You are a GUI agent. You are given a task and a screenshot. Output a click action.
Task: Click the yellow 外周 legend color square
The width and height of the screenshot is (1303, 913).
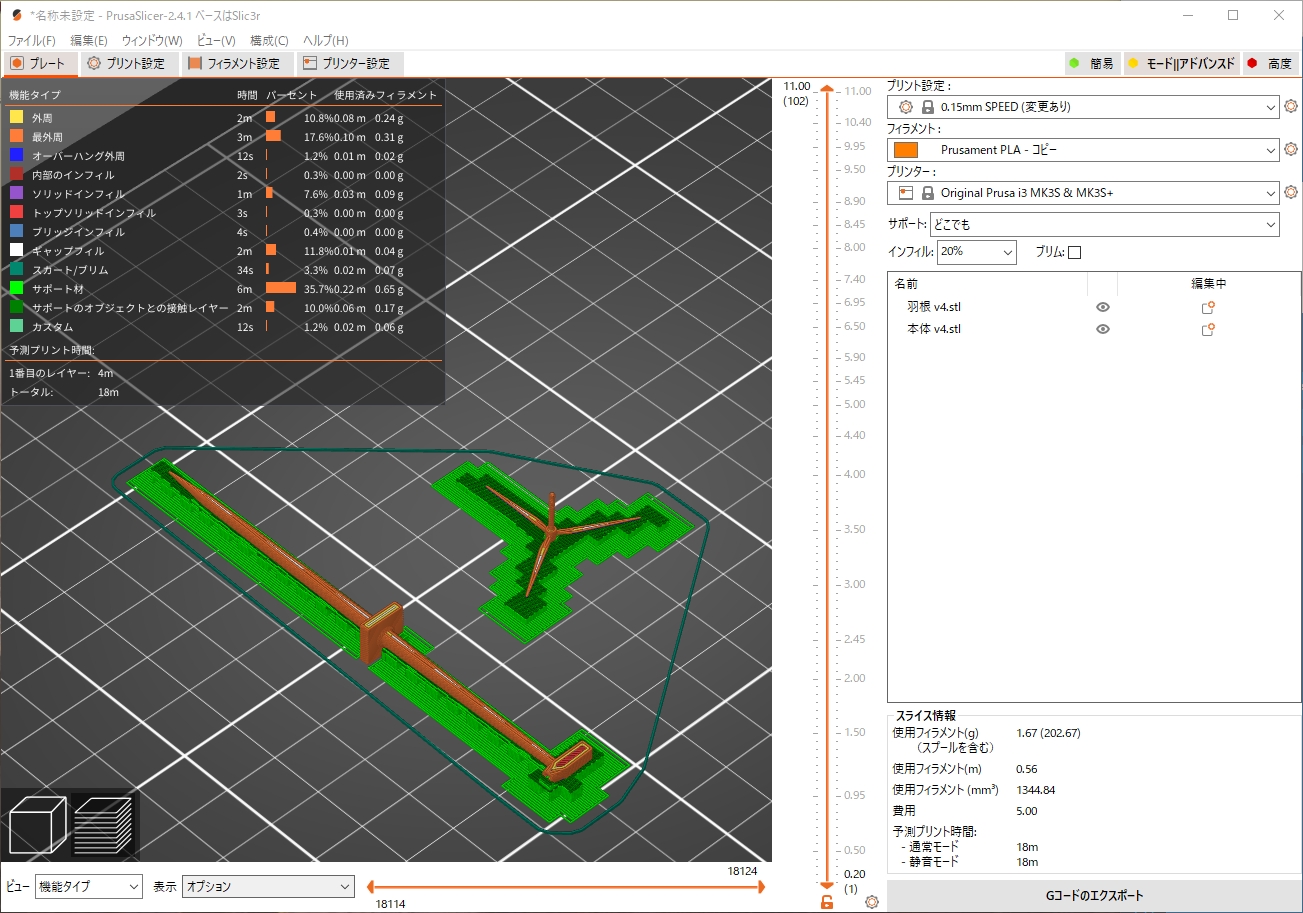click(16, 118)
